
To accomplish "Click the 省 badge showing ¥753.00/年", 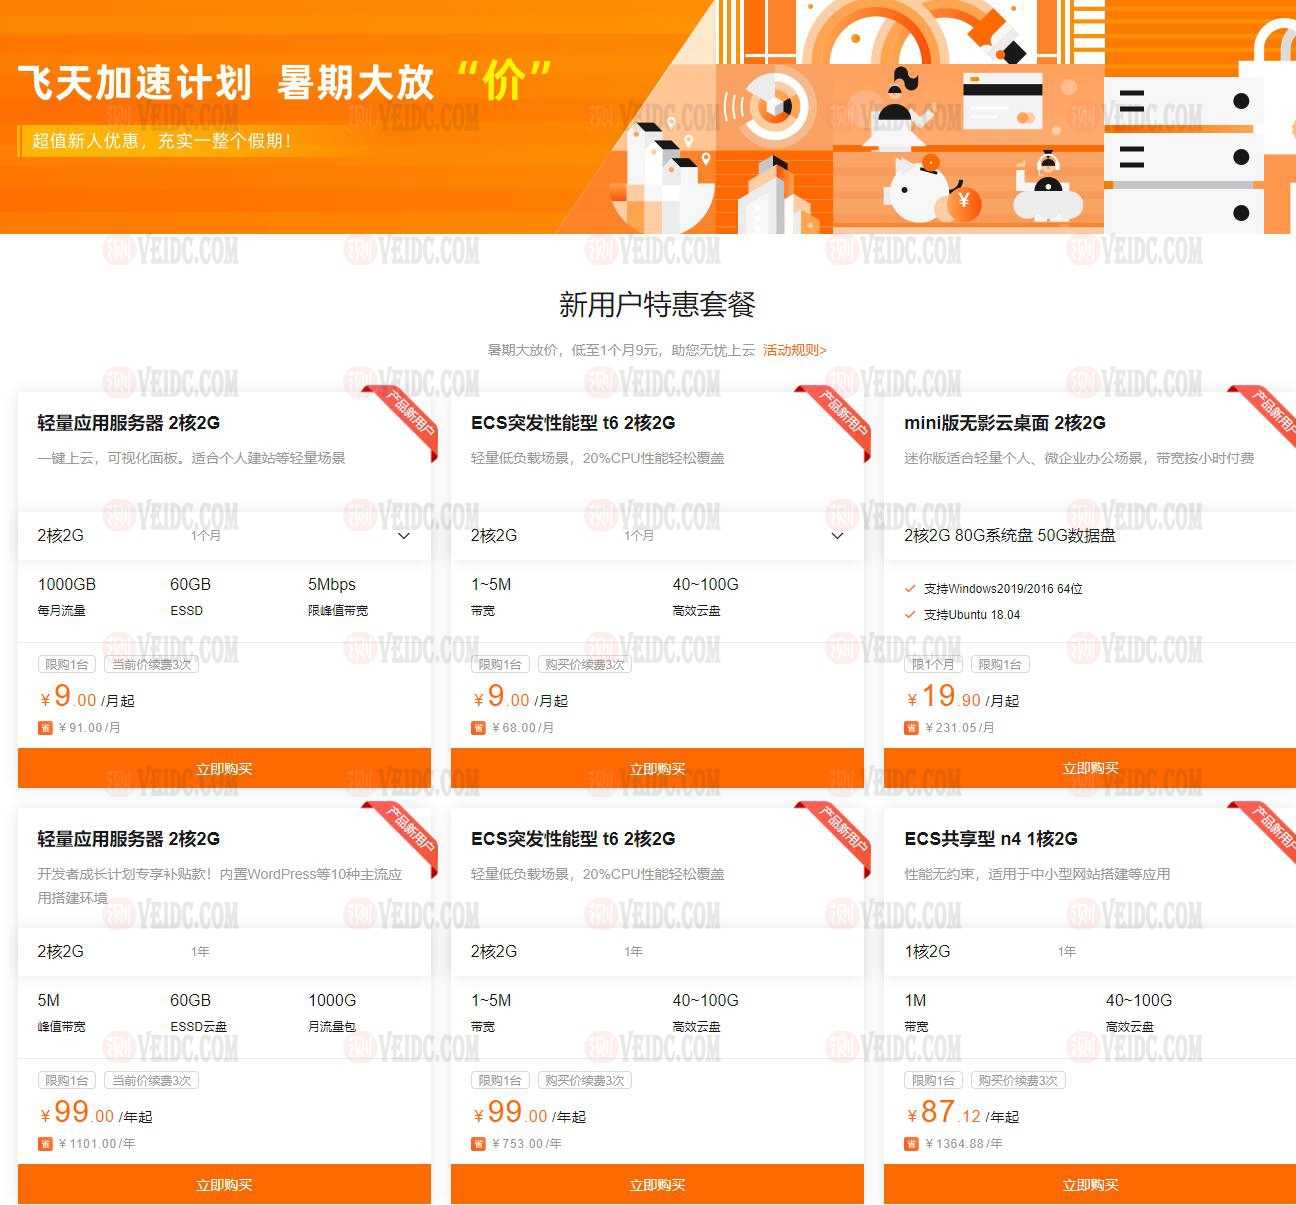I will pos(479,1143).
